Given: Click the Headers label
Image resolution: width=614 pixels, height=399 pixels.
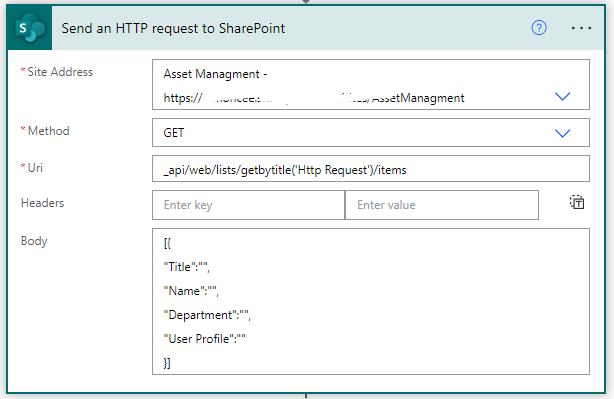Looking at the screenshot, I should click(x=42, y=203).
